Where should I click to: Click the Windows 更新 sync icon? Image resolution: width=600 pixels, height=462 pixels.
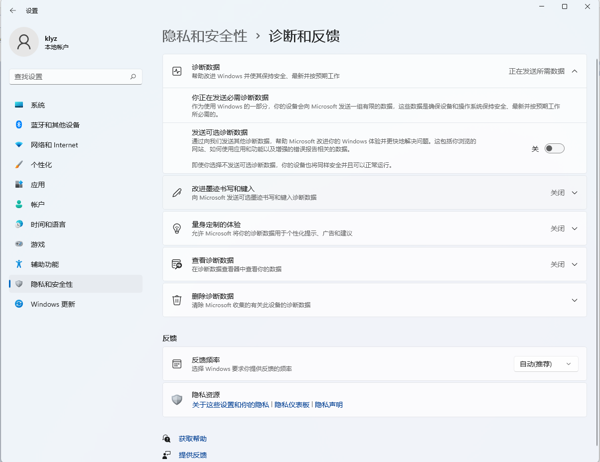tap(19, 304)
